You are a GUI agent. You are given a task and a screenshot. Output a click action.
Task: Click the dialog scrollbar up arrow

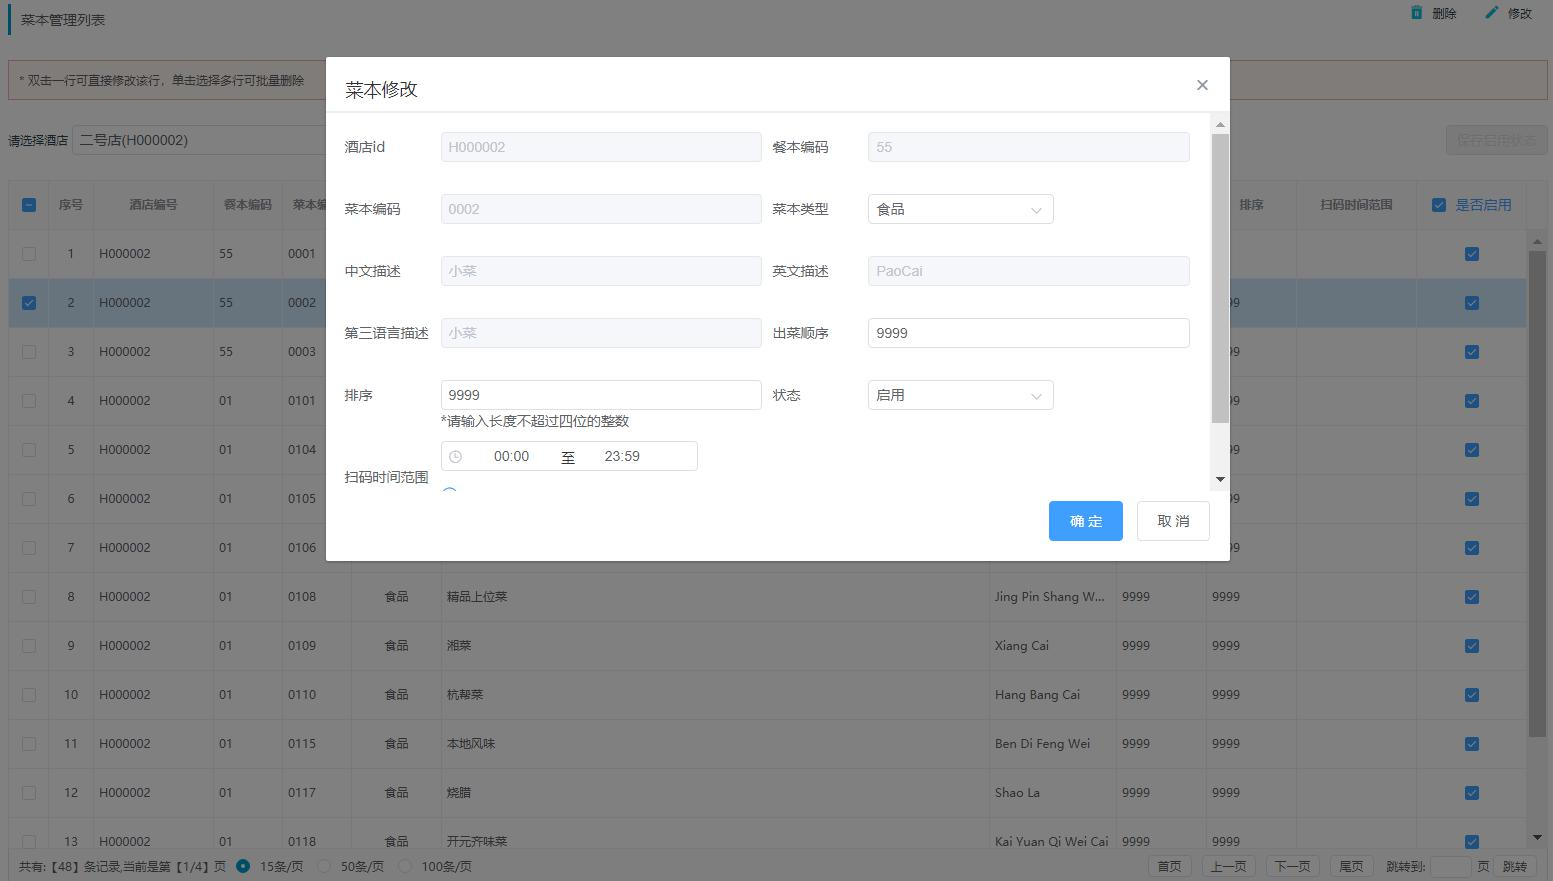click(x=1220, y=125)
